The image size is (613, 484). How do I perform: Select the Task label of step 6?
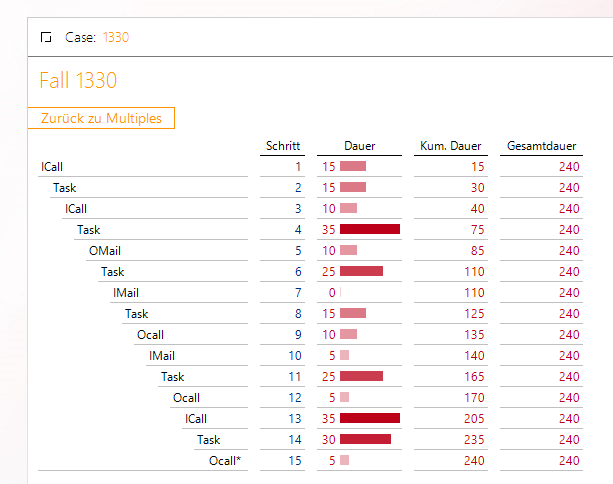(x=113, y=272)
